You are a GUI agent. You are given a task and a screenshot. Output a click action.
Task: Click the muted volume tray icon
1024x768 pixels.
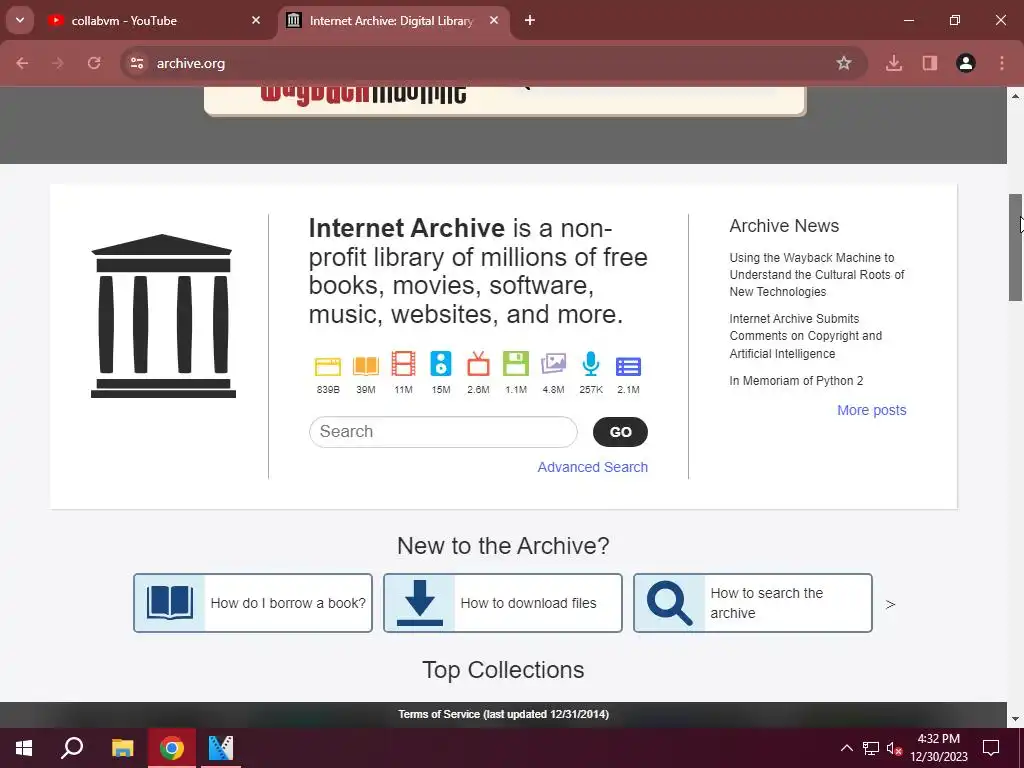894,748
